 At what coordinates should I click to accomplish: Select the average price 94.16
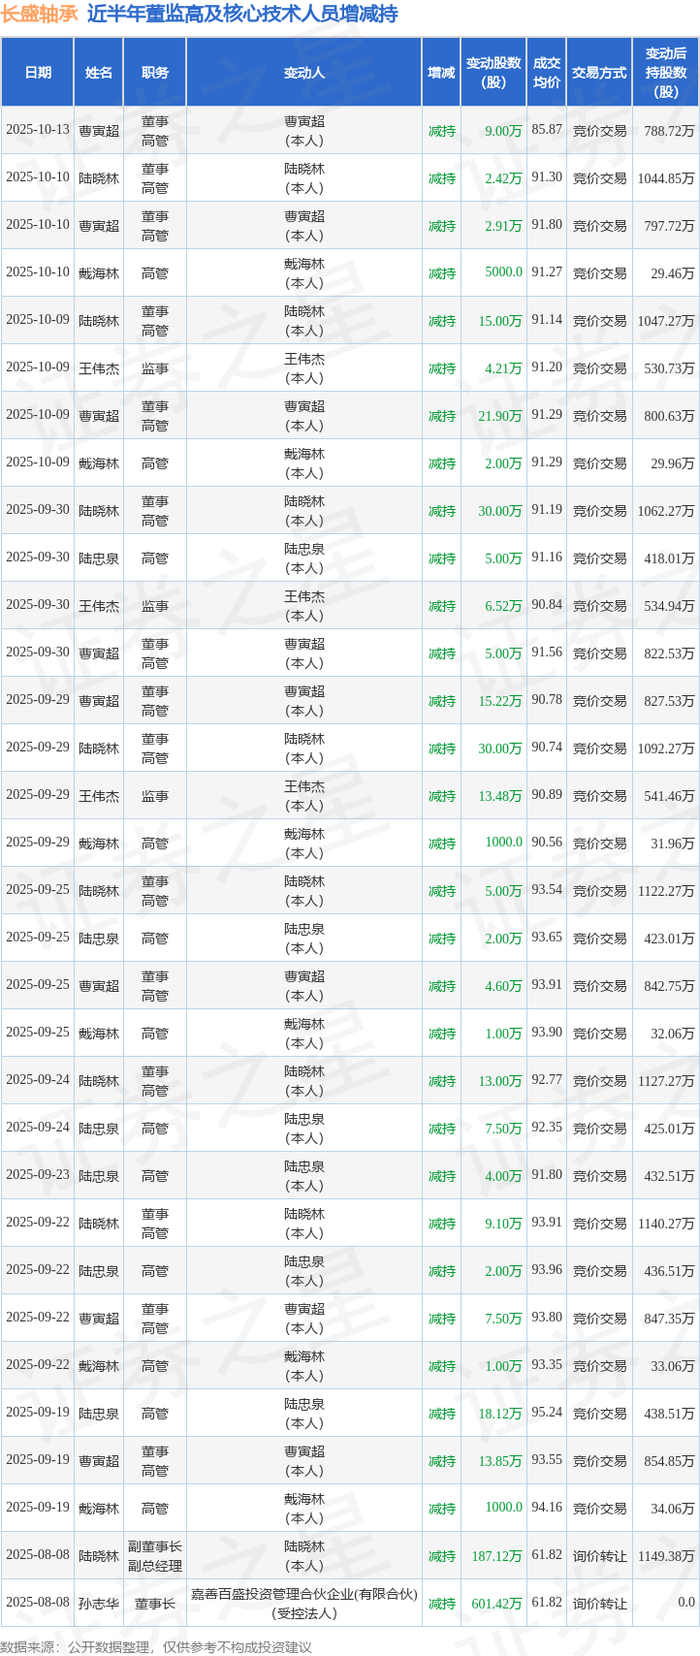(x=546, y=1507)
